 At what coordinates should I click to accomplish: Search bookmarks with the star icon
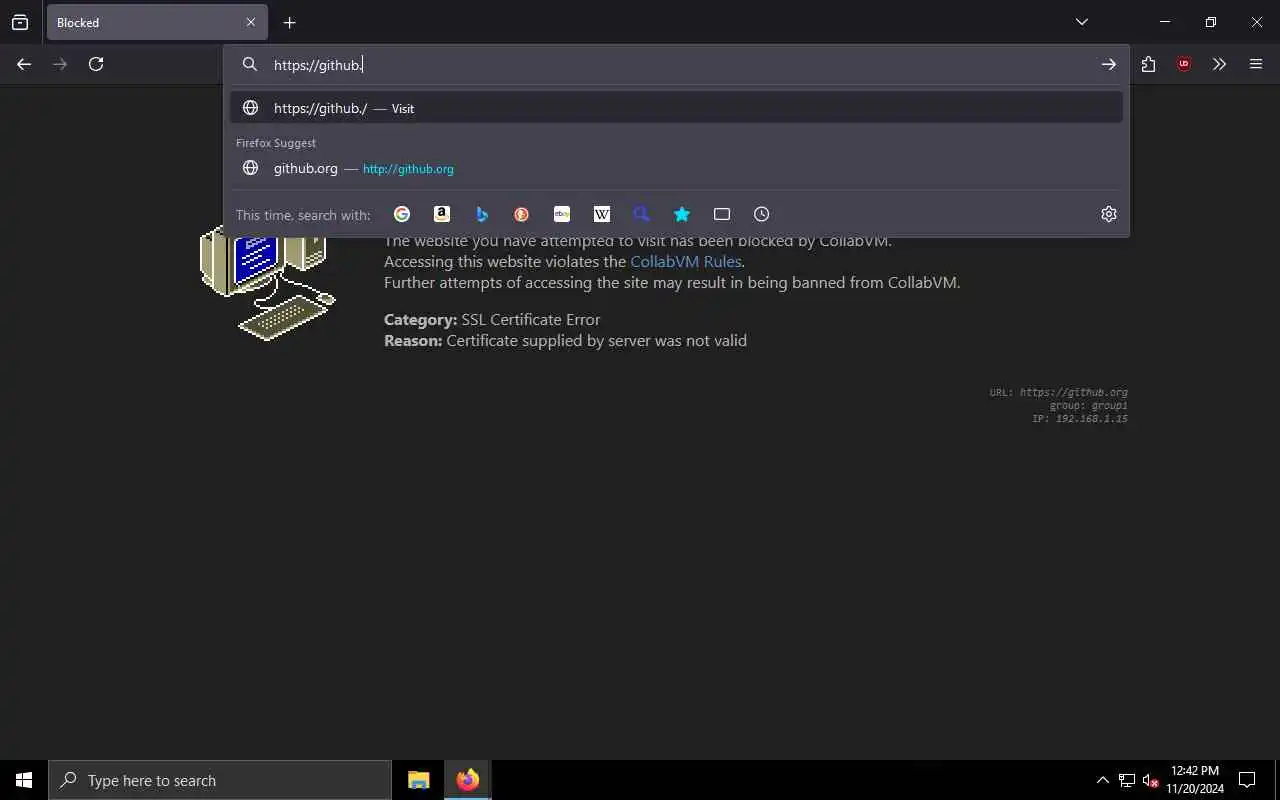682,214
